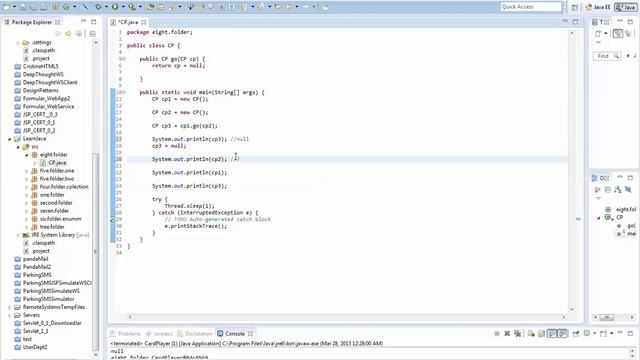Image resolution: width=640 pixels, height=360 pixels.
Task: Collapse the src folder node
Action: (18, 147)
